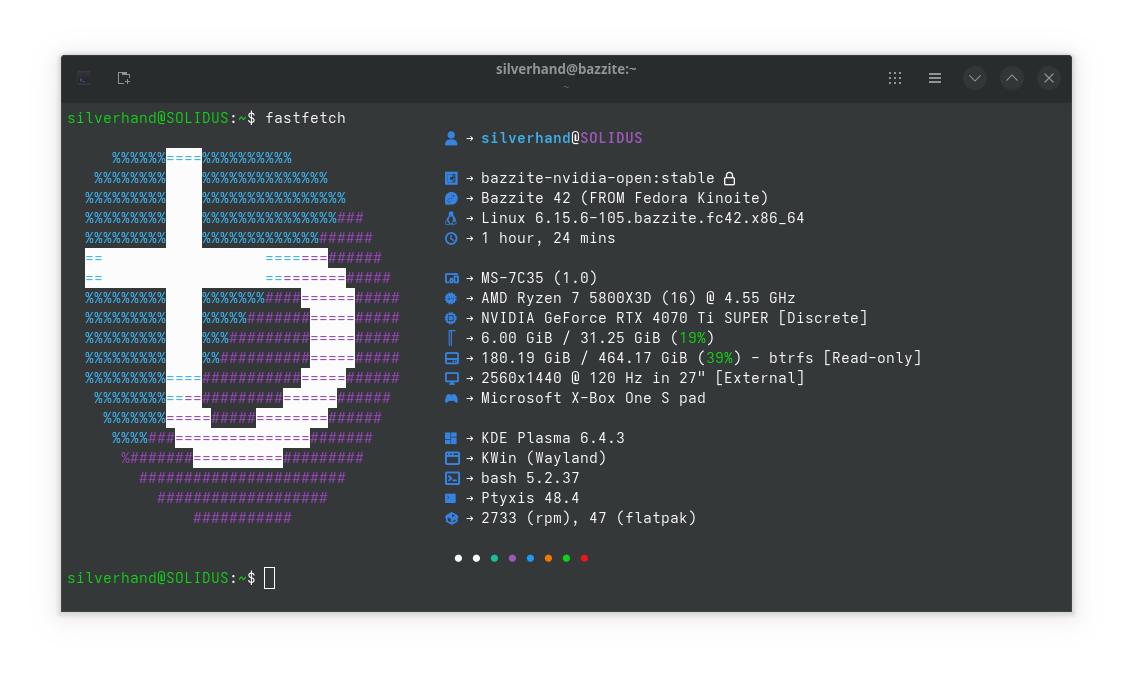Click the AMD Ryzen 7 5800X3D line
1133x679 pixels.
coord(638,298)
